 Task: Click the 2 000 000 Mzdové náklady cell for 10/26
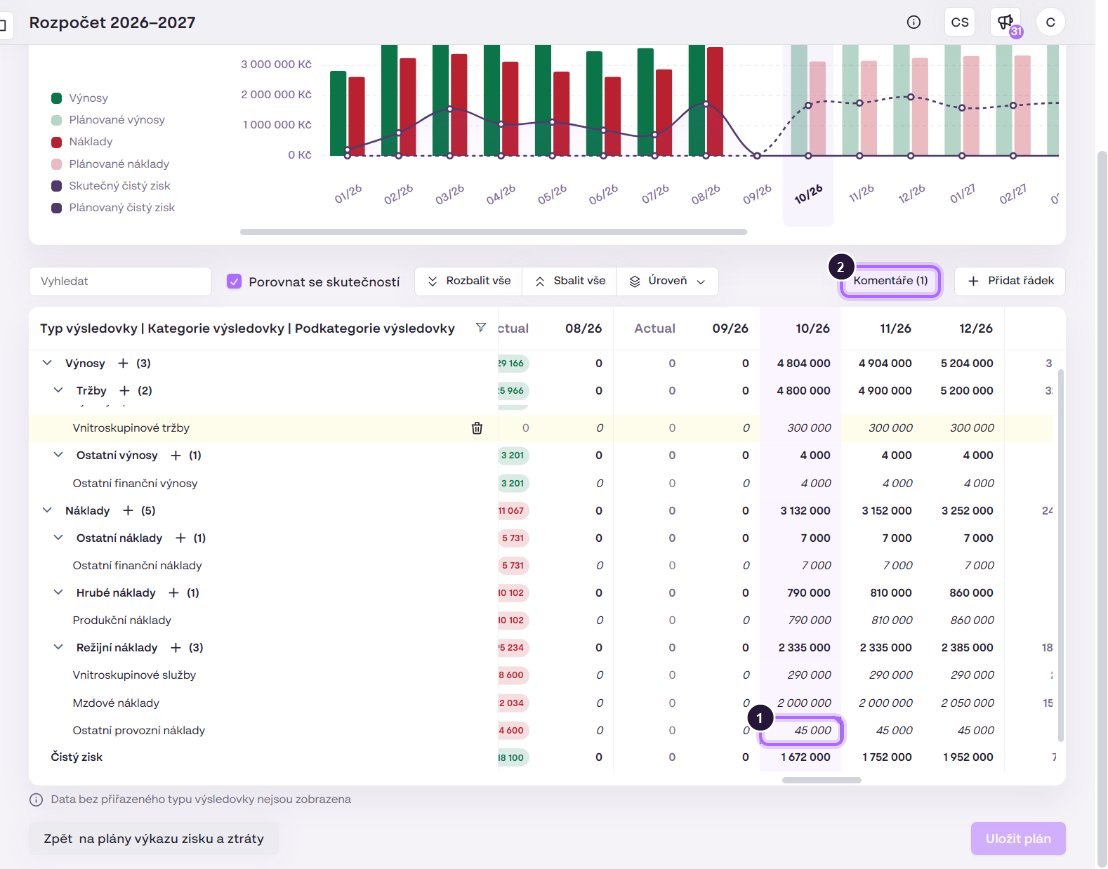[x=801, y=703]
